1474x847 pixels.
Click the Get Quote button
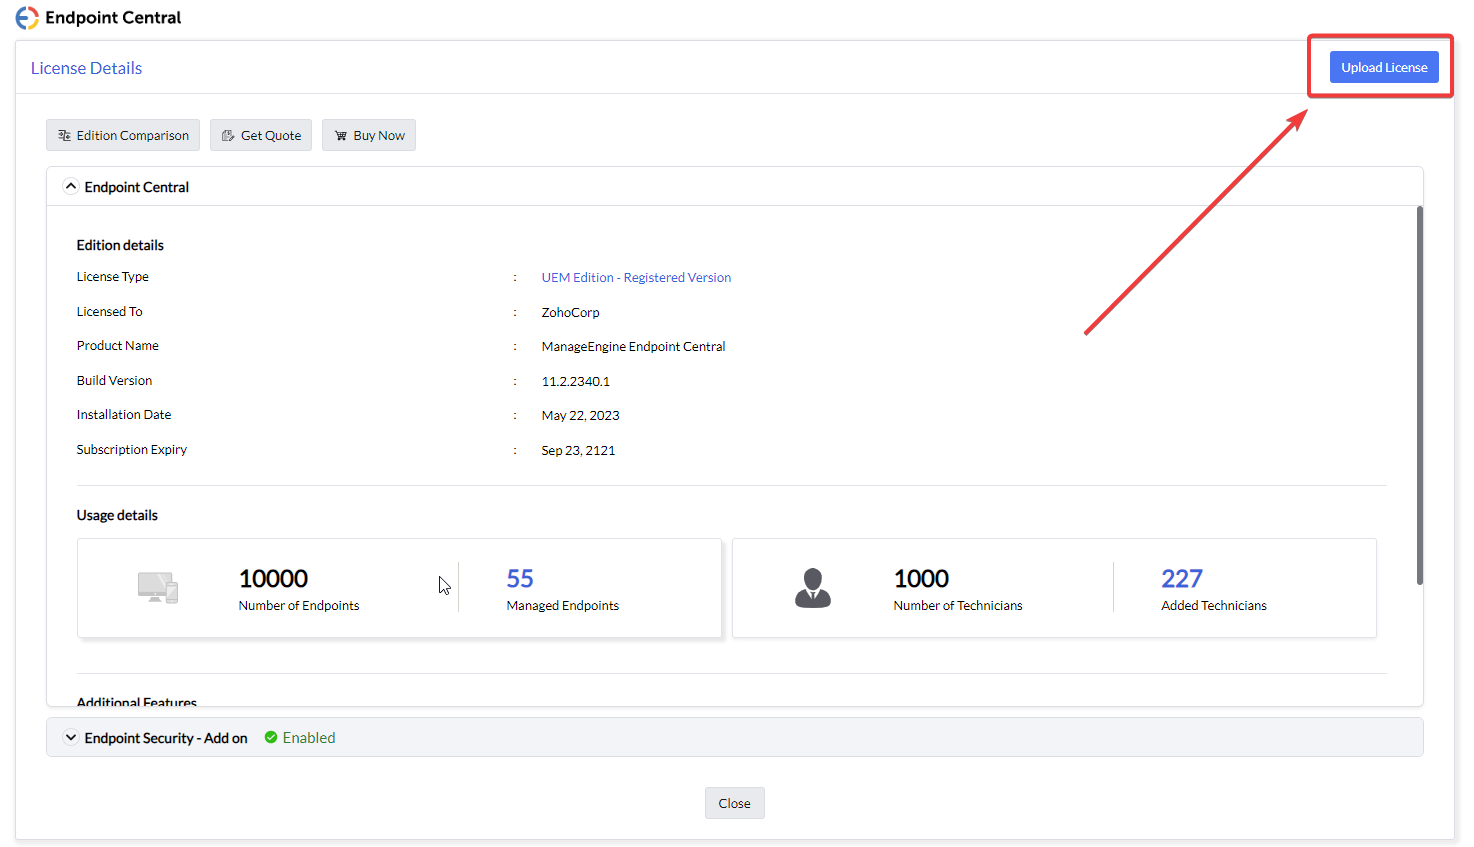coord(261,135)
